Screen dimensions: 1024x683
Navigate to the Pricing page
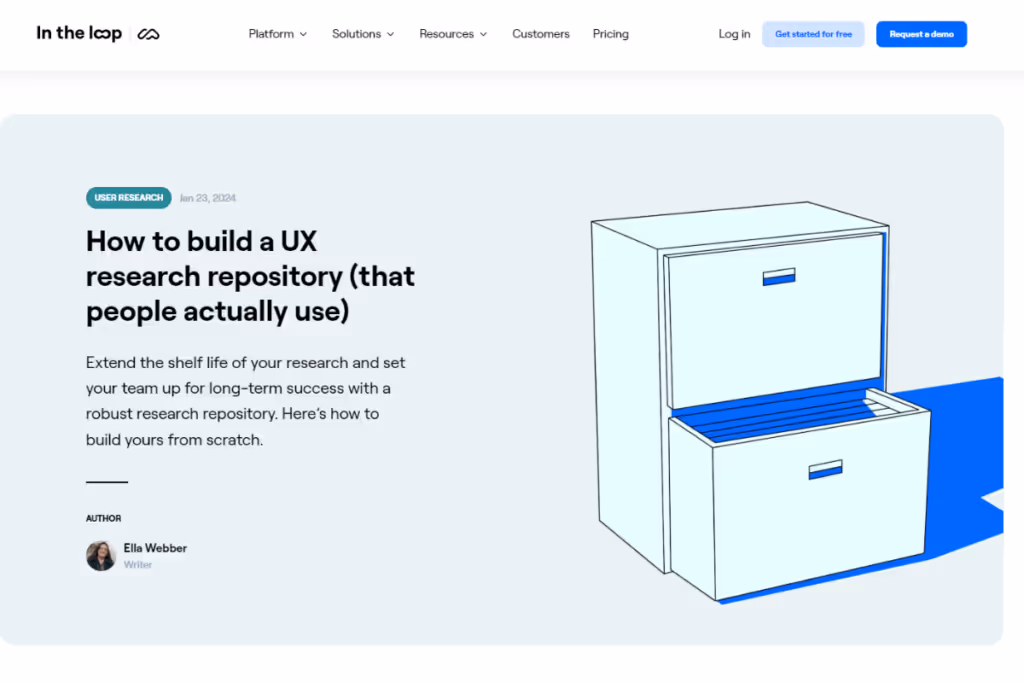610,33
